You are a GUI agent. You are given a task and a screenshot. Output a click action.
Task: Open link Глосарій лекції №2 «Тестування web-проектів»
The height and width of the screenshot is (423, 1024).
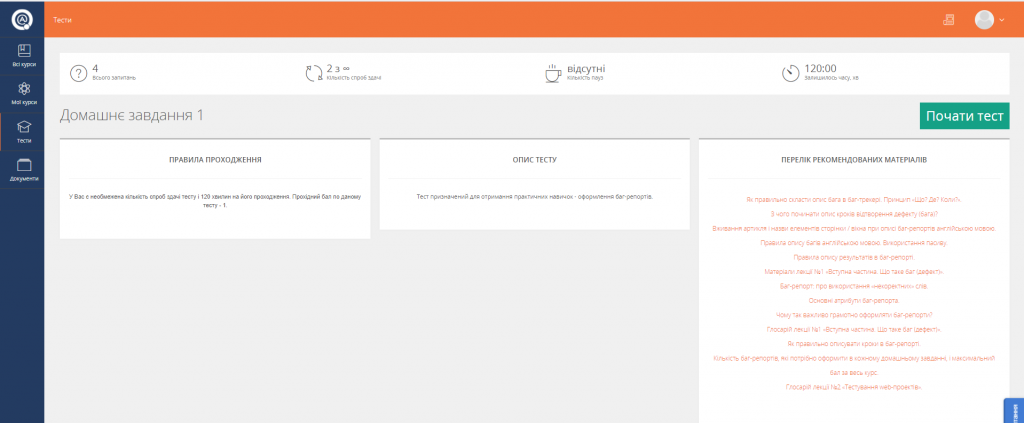(x=854, y=387)
